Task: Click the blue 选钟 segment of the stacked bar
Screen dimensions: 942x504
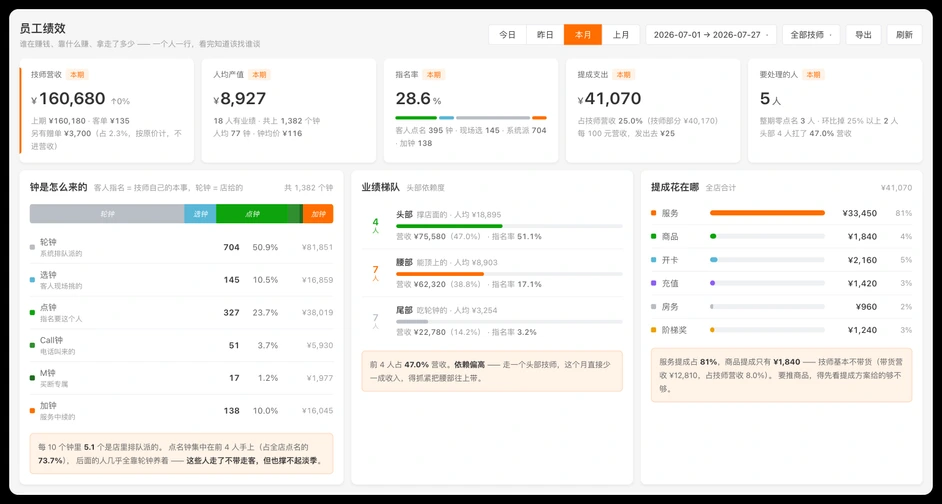Action: click(200, 214)
